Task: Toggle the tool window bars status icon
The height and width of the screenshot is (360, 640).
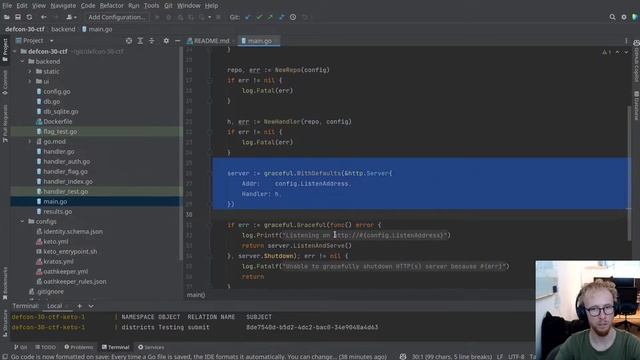Action: (x=4, y=357)
